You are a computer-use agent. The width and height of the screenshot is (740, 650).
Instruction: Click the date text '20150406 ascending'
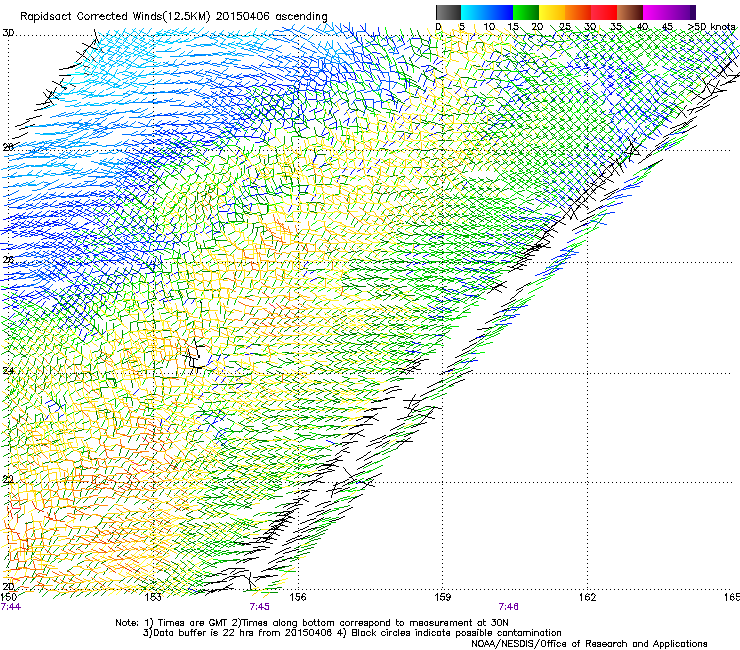click(x=271, y=17)
